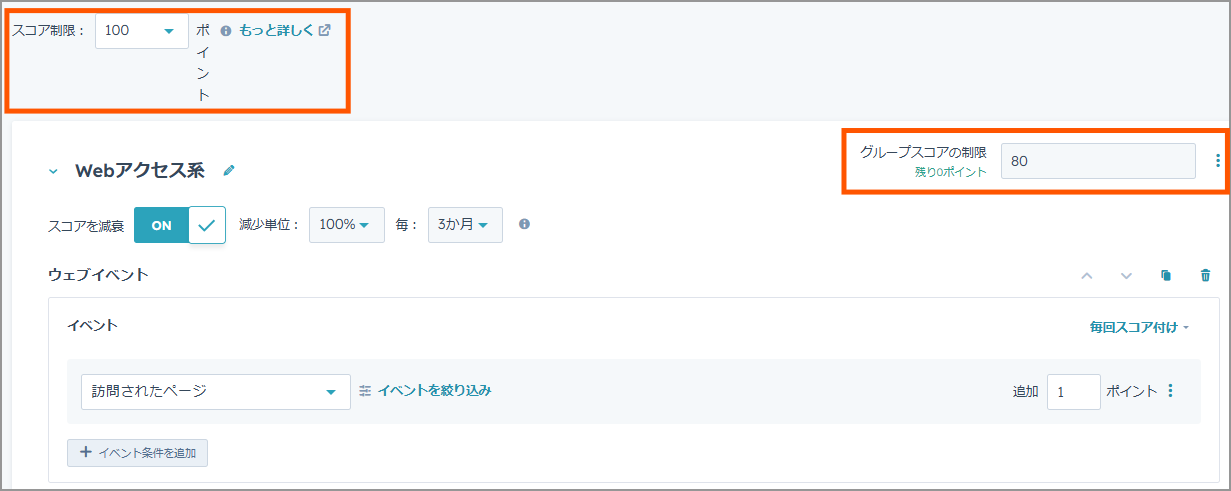Viewport: 1231px width, 491px height.
Task: Open the もっと詳しく link
Action: pos(285,30)
